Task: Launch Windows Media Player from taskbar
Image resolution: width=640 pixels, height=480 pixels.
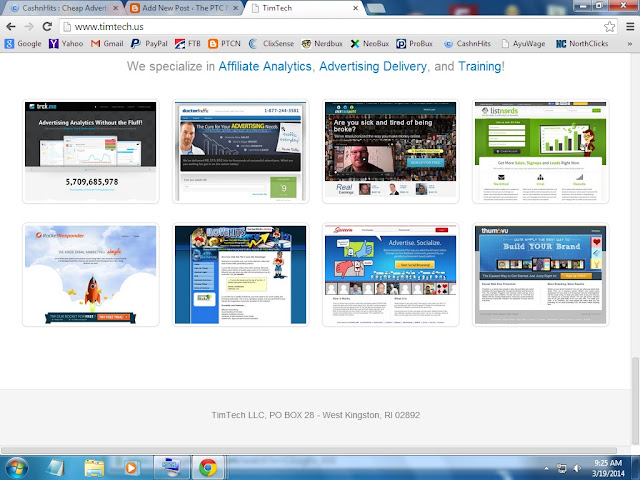Action: 131,468
